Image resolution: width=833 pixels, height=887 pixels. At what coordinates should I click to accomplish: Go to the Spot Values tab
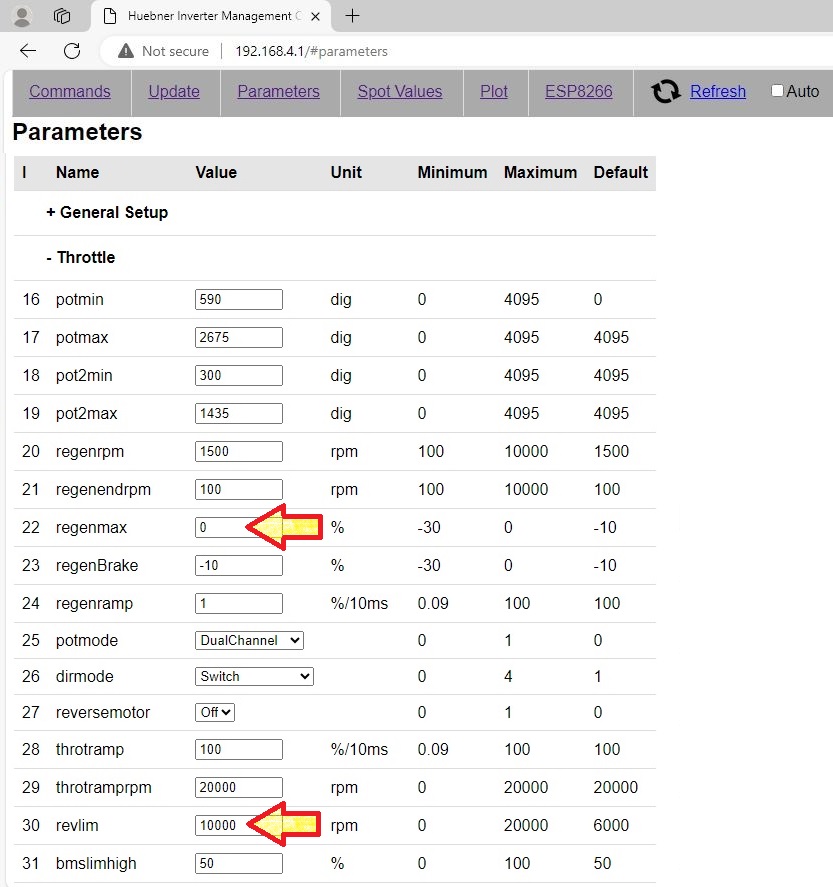pos(399,91)
